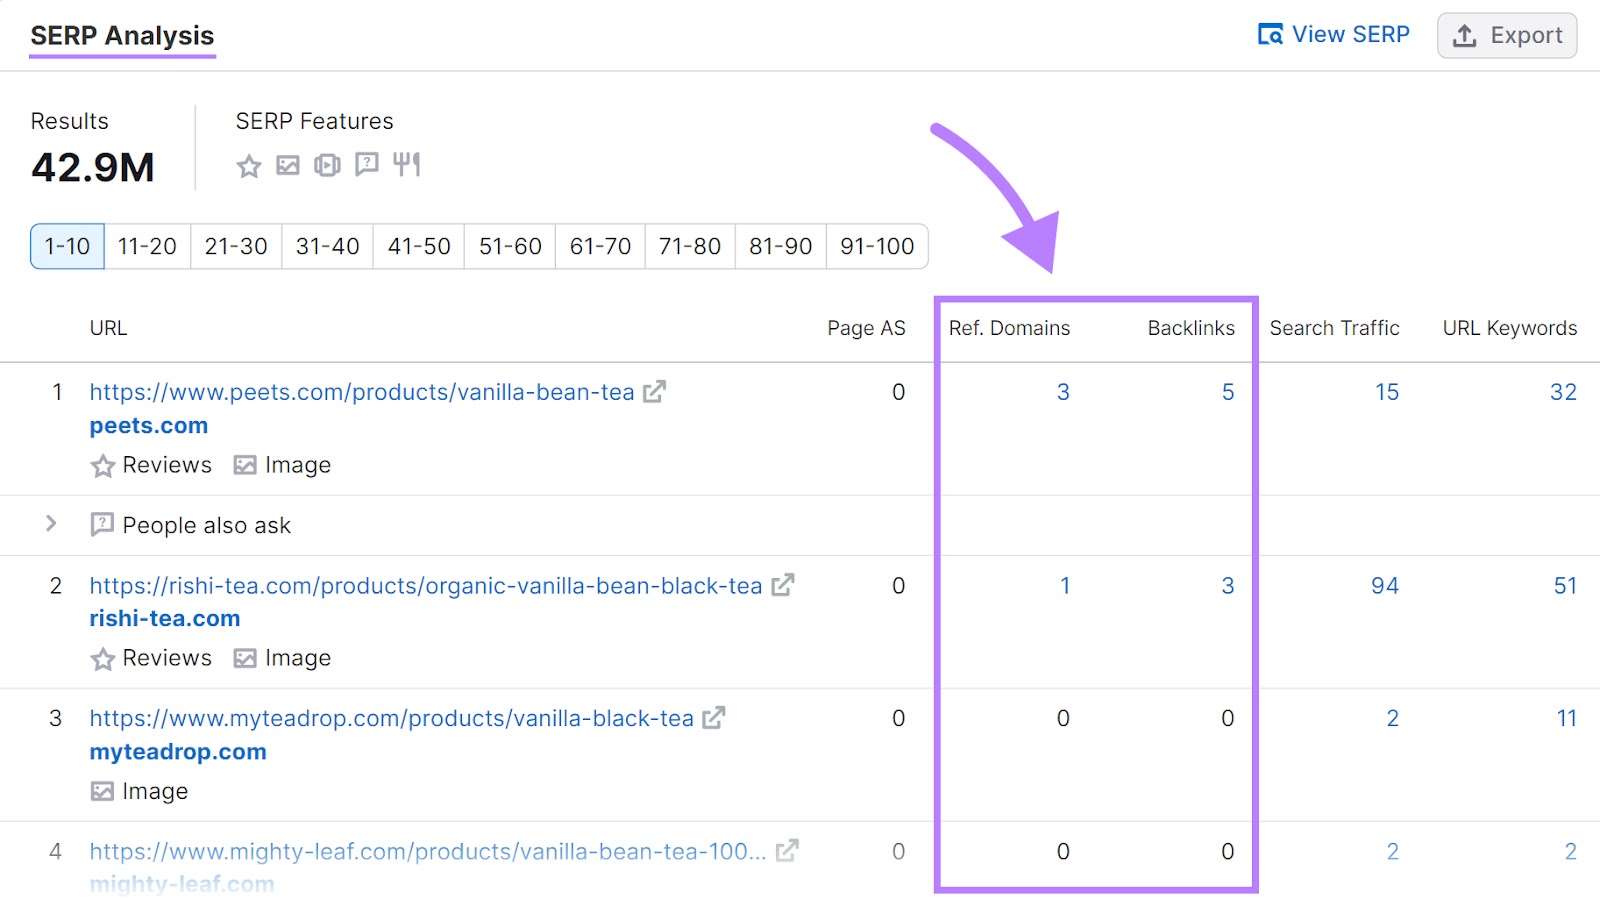Click the image icon in SERP Features
The height and width of the screenshot is (913, 1600).
point(288,166)
